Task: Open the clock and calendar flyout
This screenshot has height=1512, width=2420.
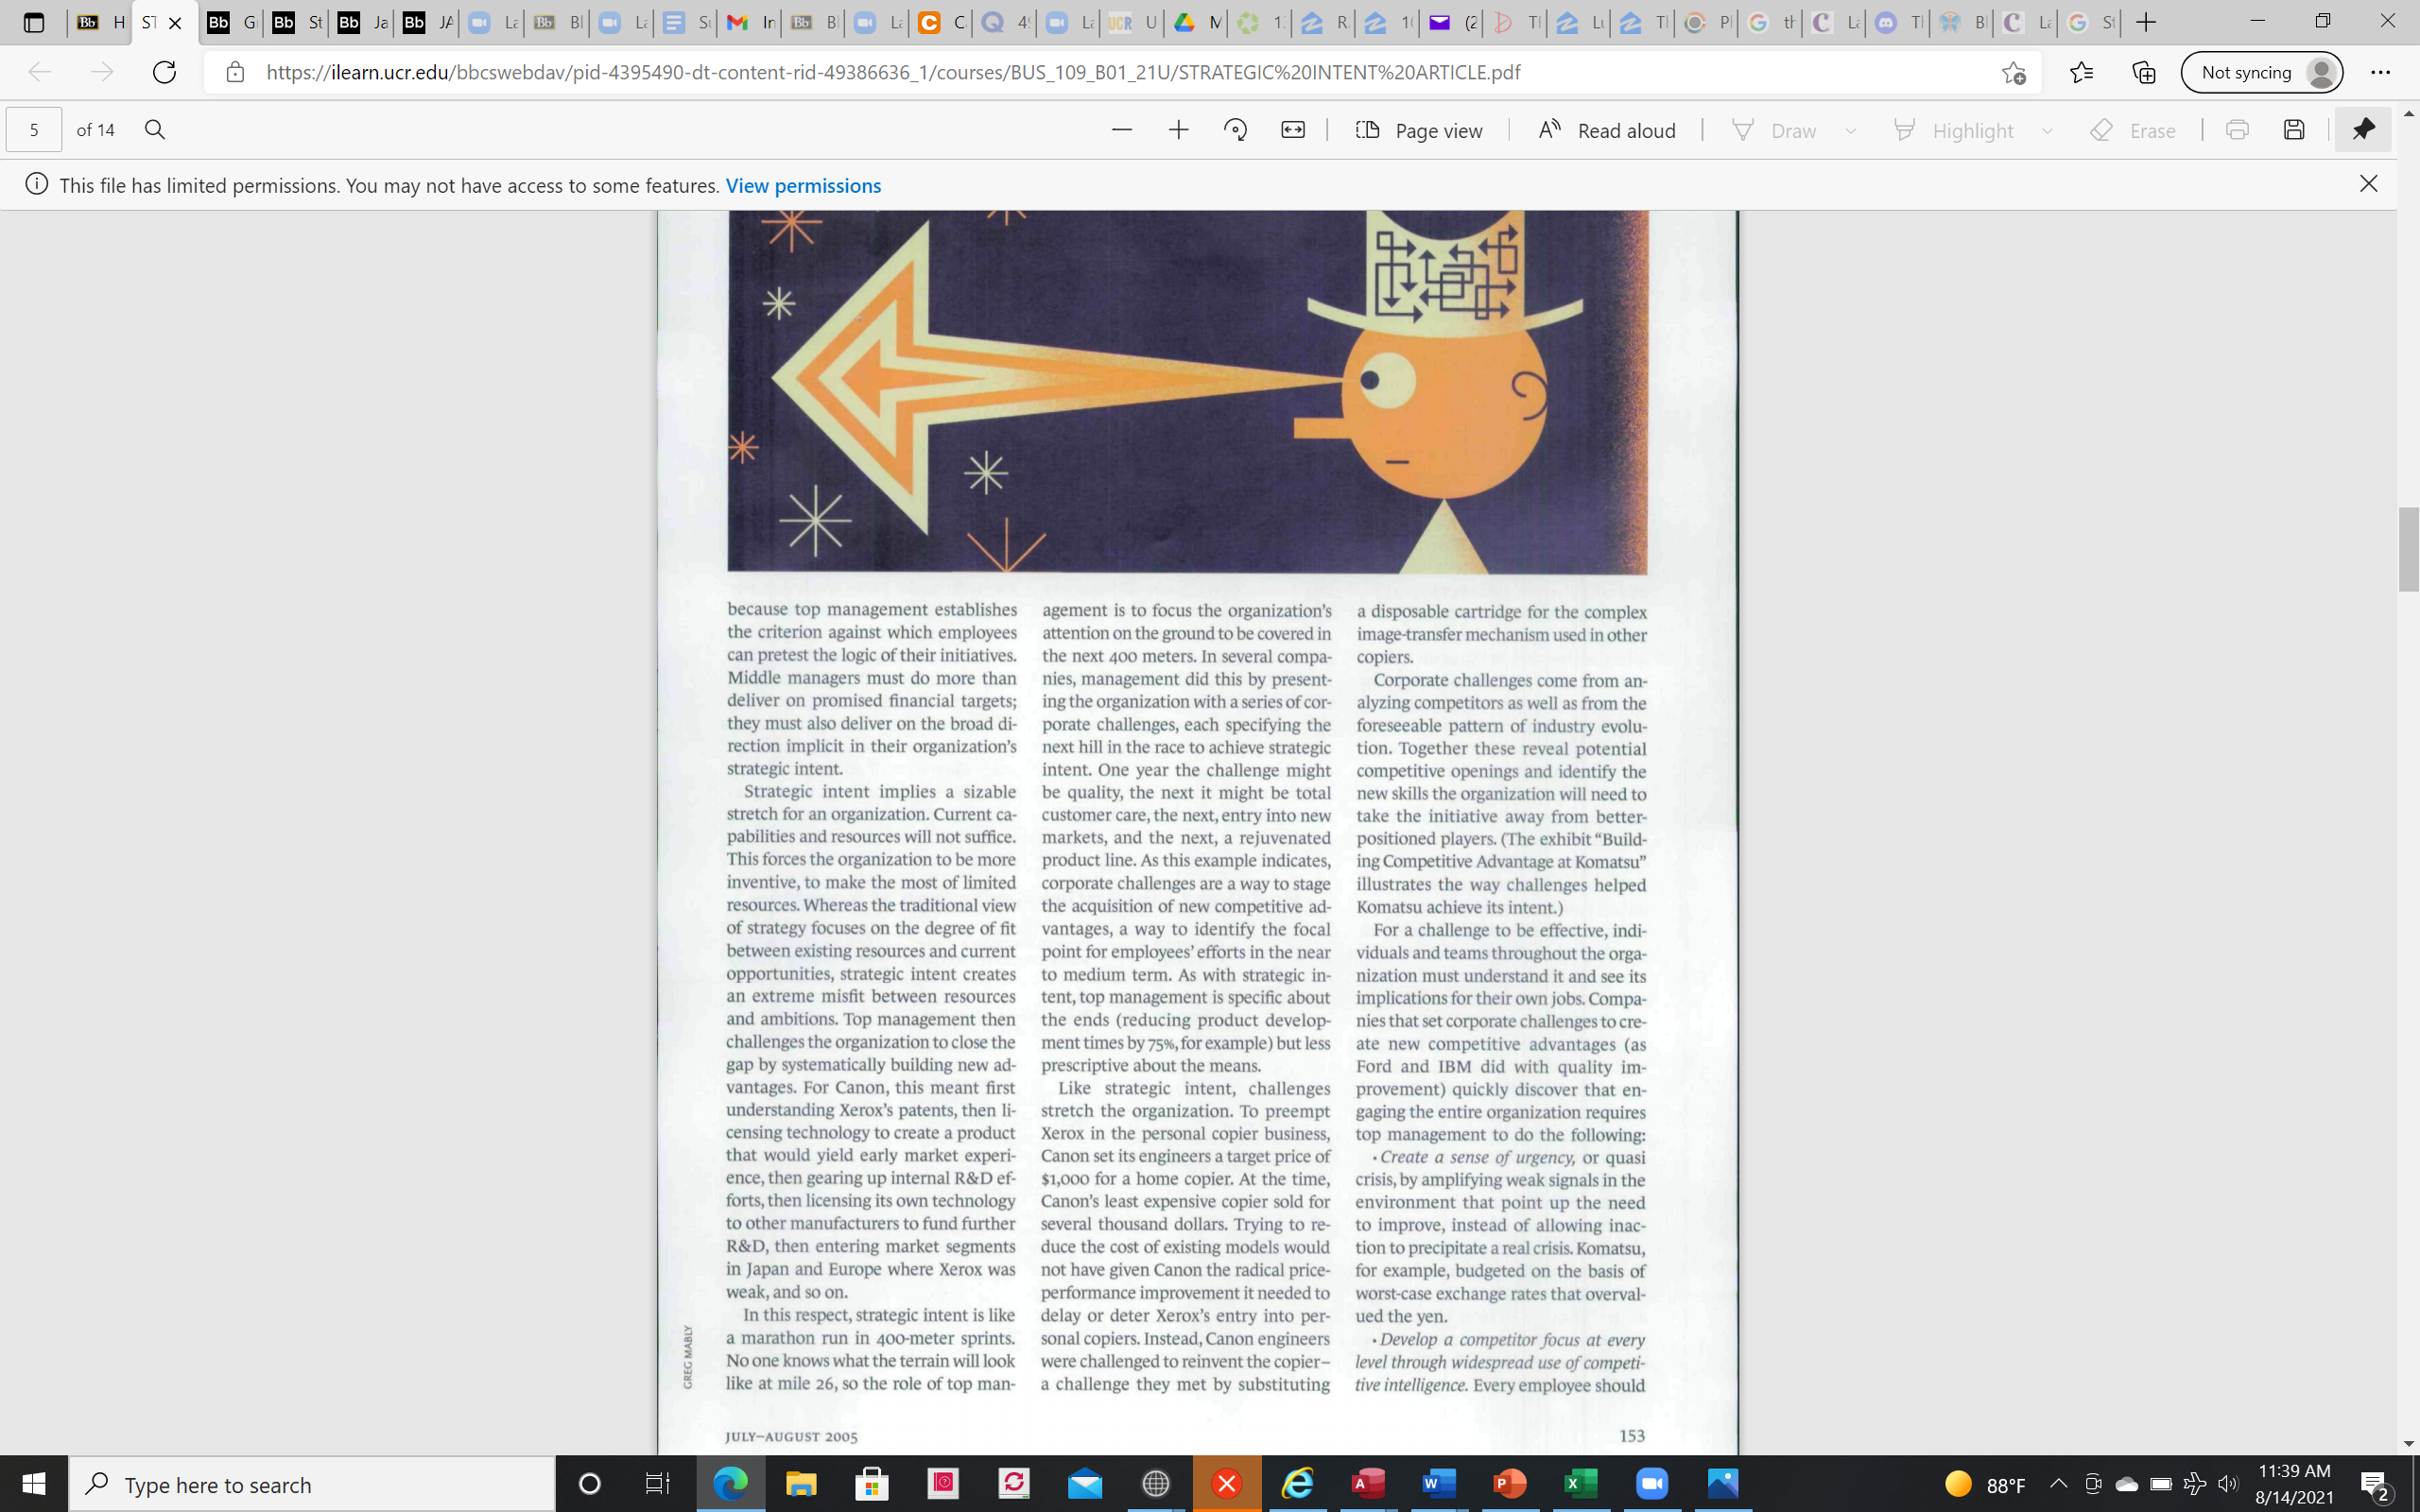Action: (2294, 1484)
